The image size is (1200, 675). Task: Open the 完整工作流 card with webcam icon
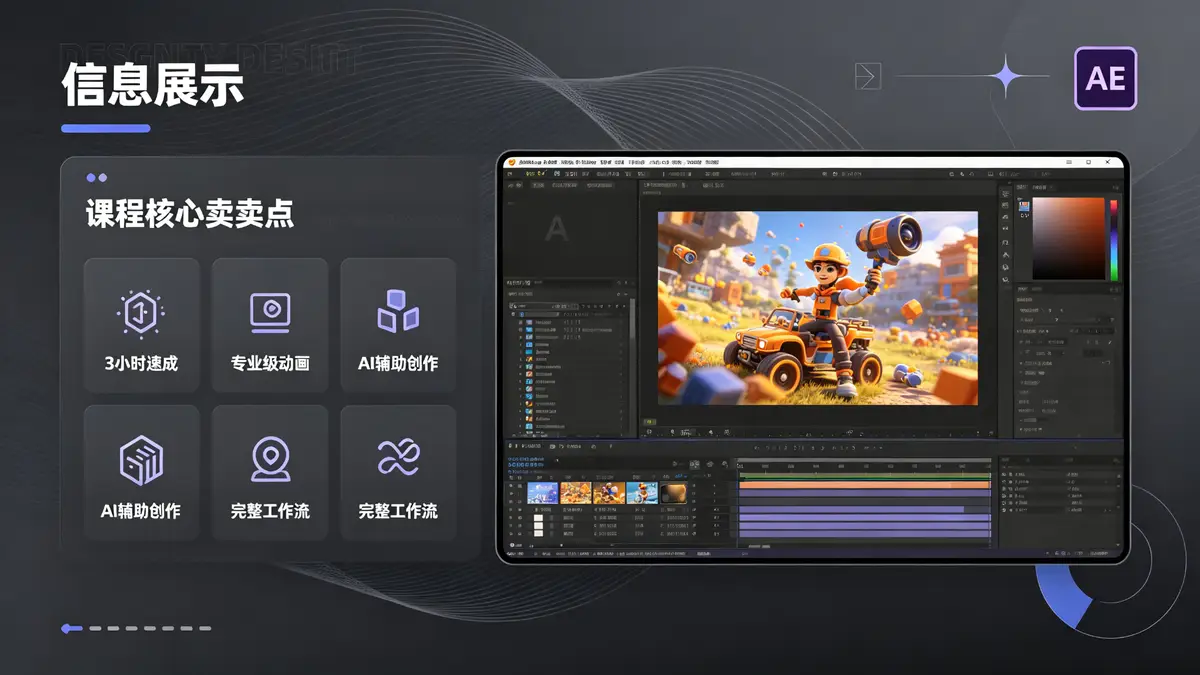click(270, 473)
